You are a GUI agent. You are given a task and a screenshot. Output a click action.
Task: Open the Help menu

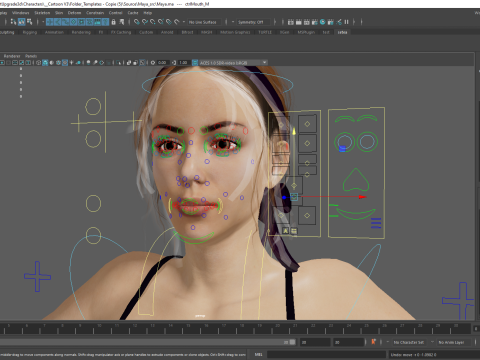pyautogui.click(x=148, y=13)
